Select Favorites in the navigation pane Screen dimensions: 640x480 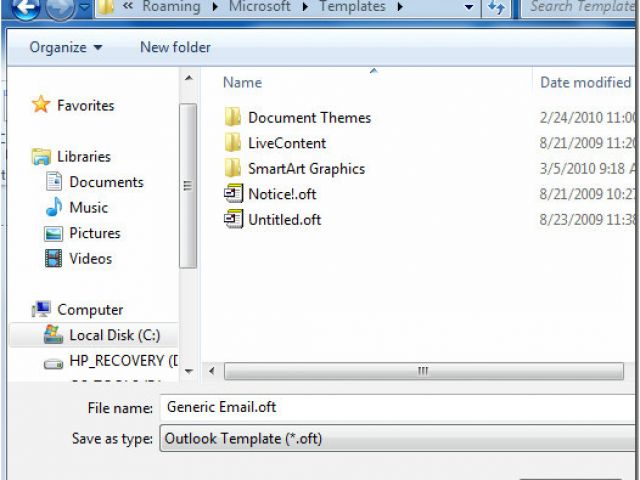[x=86, y=106]
